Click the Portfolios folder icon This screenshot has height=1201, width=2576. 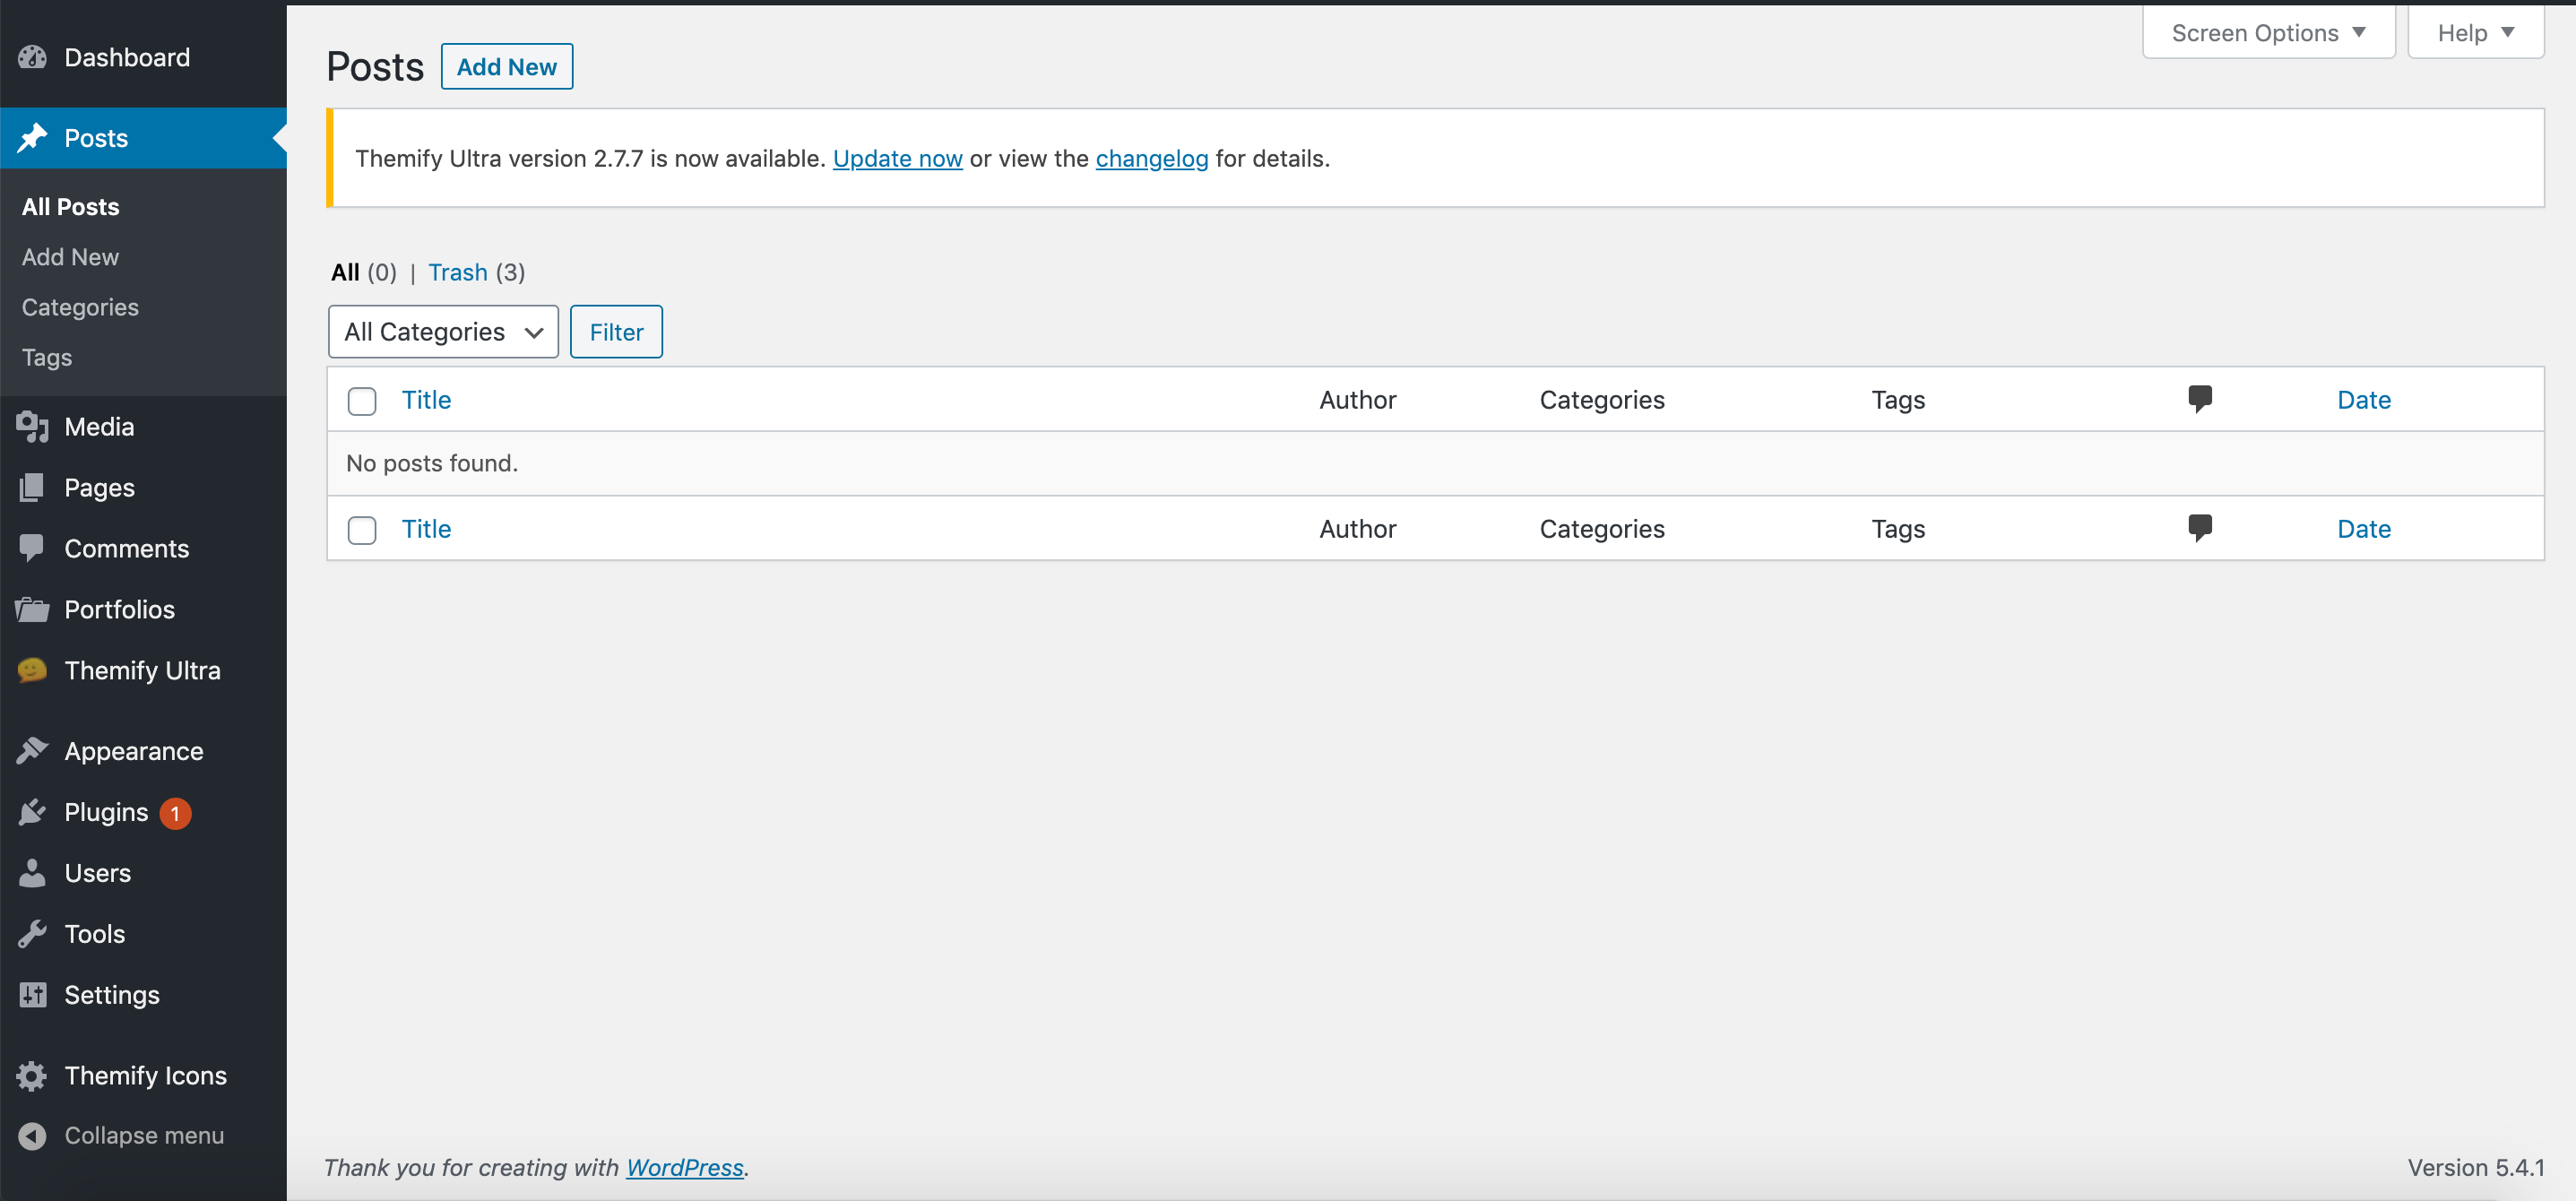pyautogui.click(x=32, y=610)
